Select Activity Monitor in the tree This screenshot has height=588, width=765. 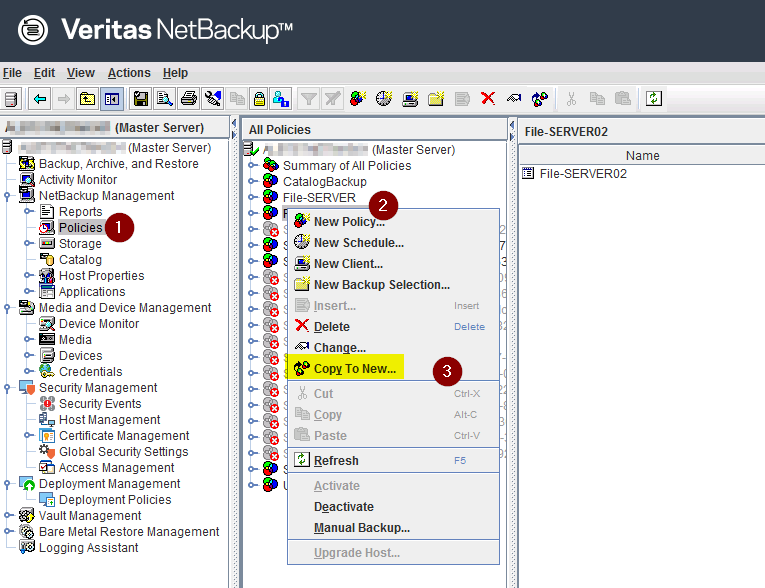77,180
